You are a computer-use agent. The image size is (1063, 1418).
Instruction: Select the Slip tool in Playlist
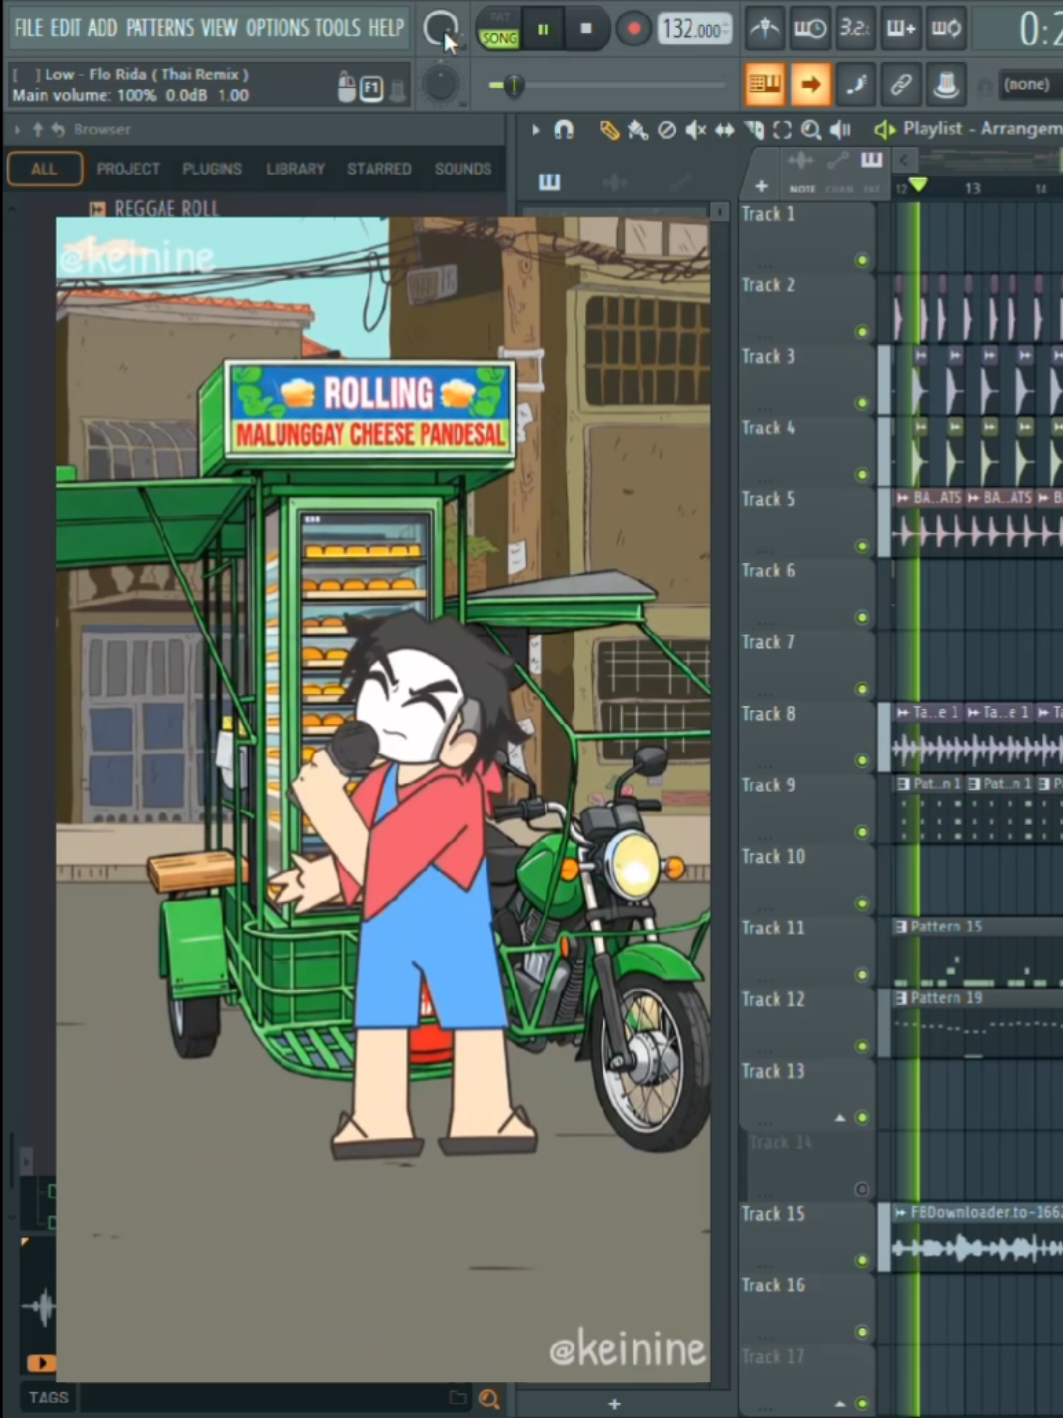724,130
